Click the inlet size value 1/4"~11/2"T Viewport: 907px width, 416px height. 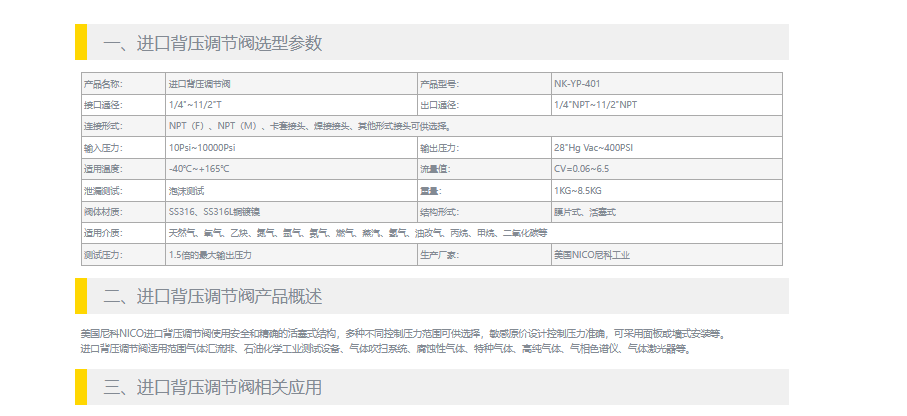tap(195, 104)
